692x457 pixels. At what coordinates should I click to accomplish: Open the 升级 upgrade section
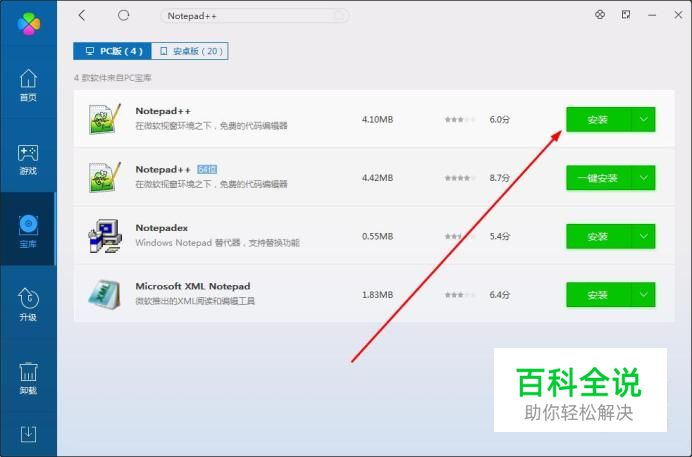(28, 304)
